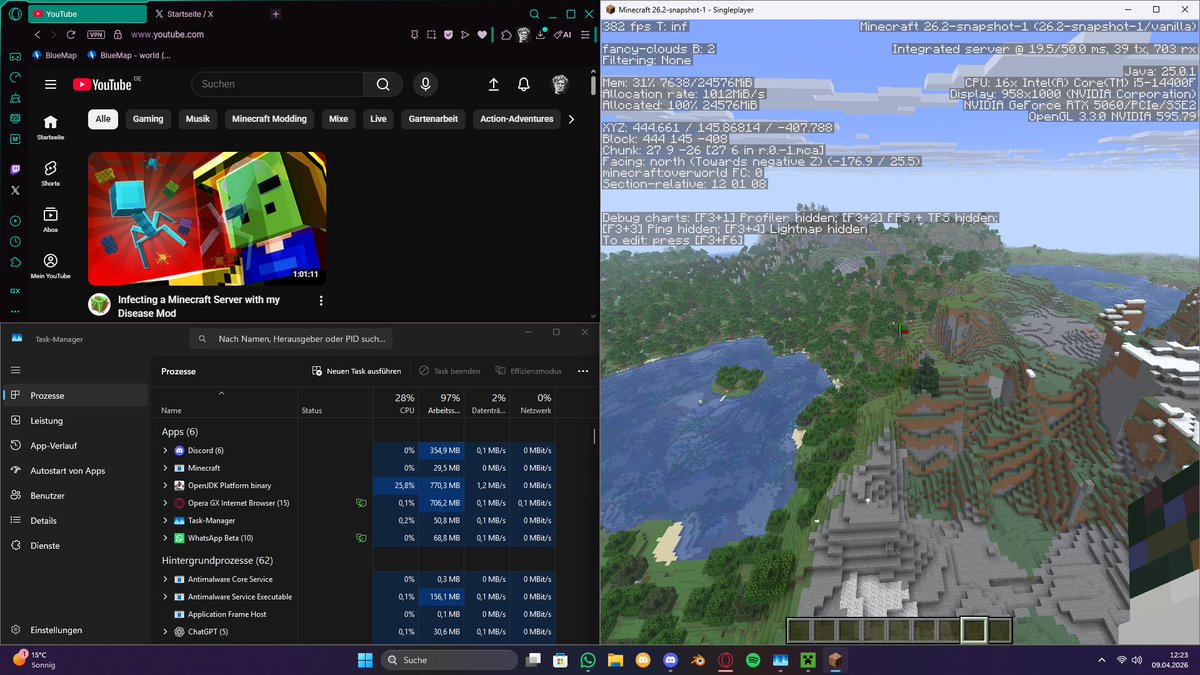The width and height of the screenshot is (1200, 675).
Task: Open Einstellungen in Task-Manager
Action: pos(75,630)
